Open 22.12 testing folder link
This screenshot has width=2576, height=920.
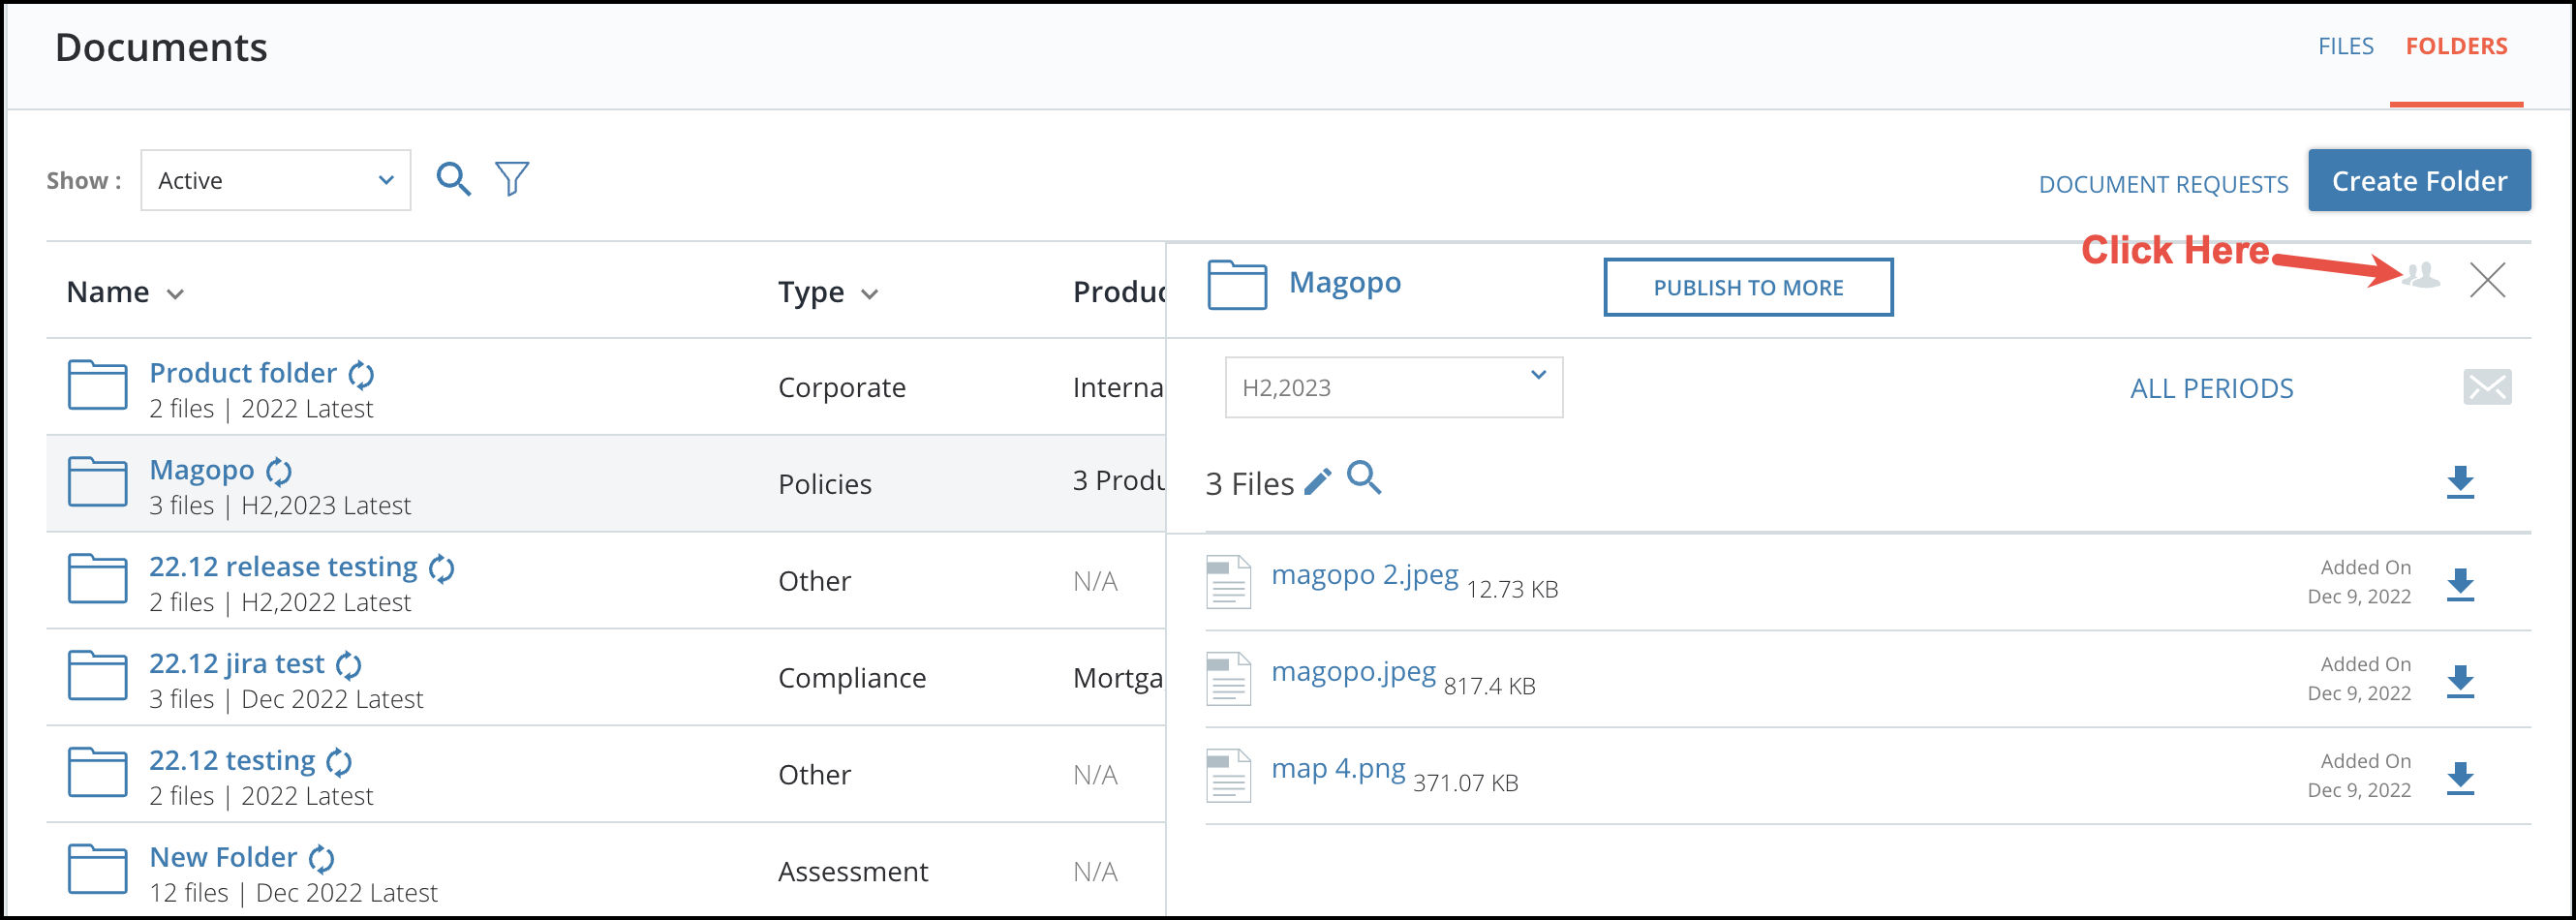232,761
